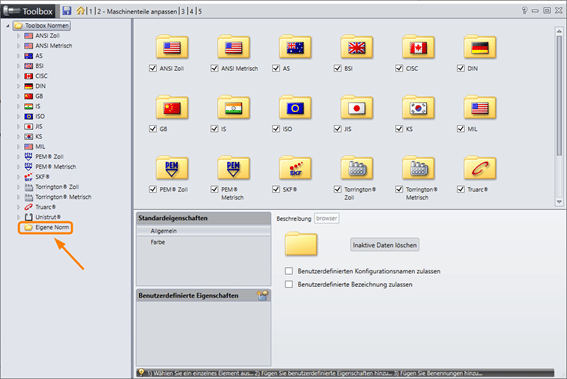The height and width of the screenshot is (379, 567).
Task: Click the help lightbulb icon at top right
Action: coord(524,10)
